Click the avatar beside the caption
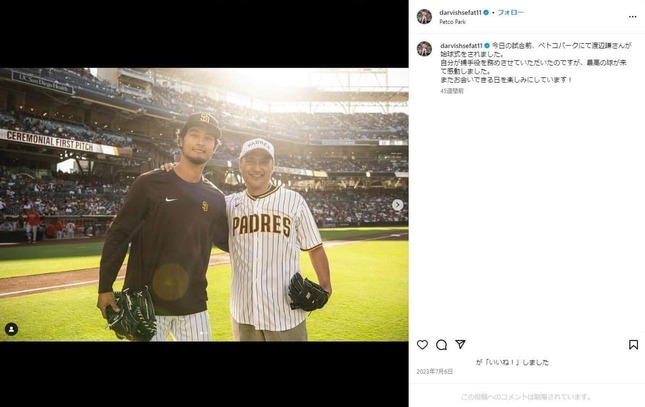 tap(424, 48)
